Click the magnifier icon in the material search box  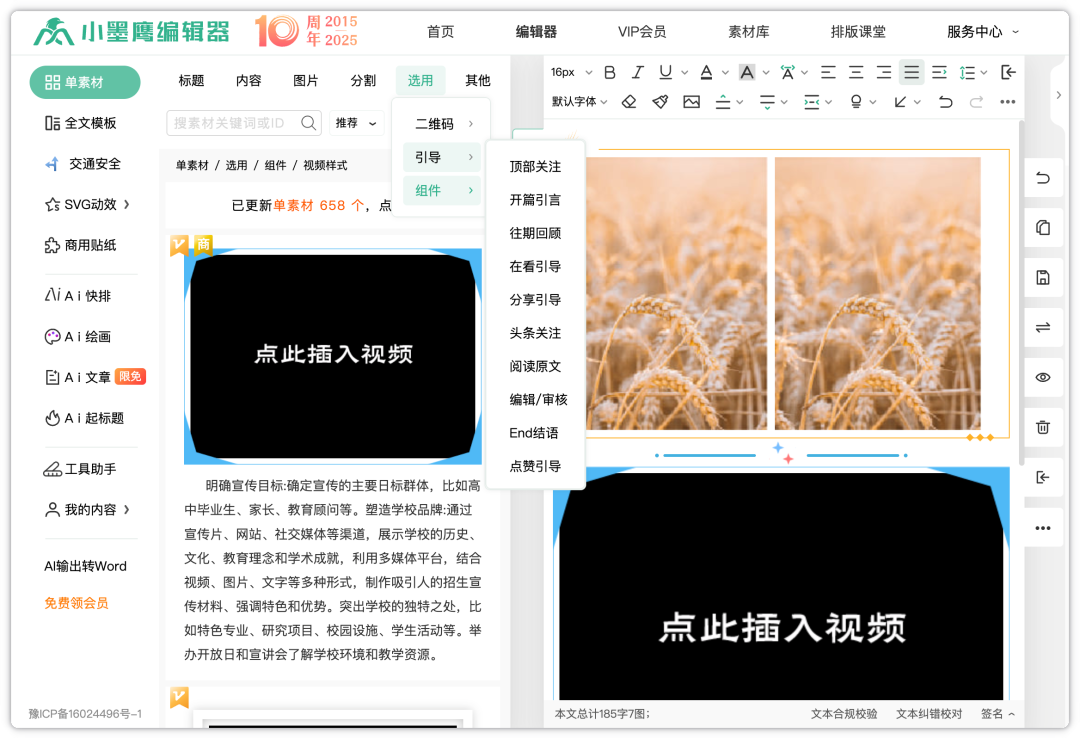point(309,123)
